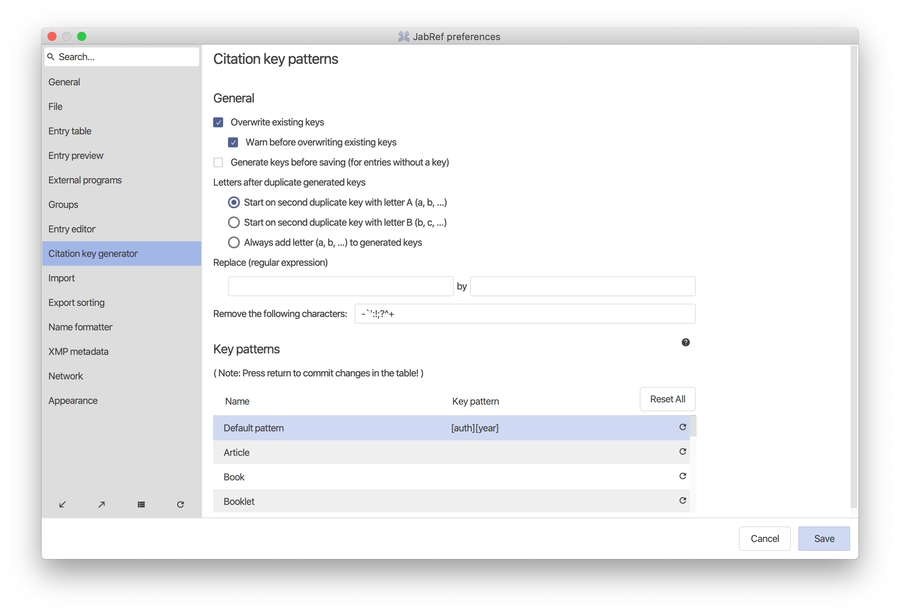Select Always add letter to generated keys

233,241
